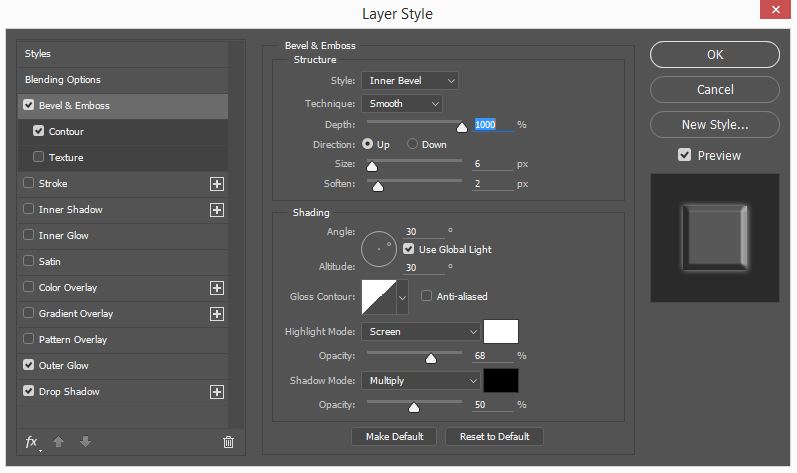797x473 pixels.
Task: Enable the Pattern Overlay checkbox
Action: click(x=28, y=338)
